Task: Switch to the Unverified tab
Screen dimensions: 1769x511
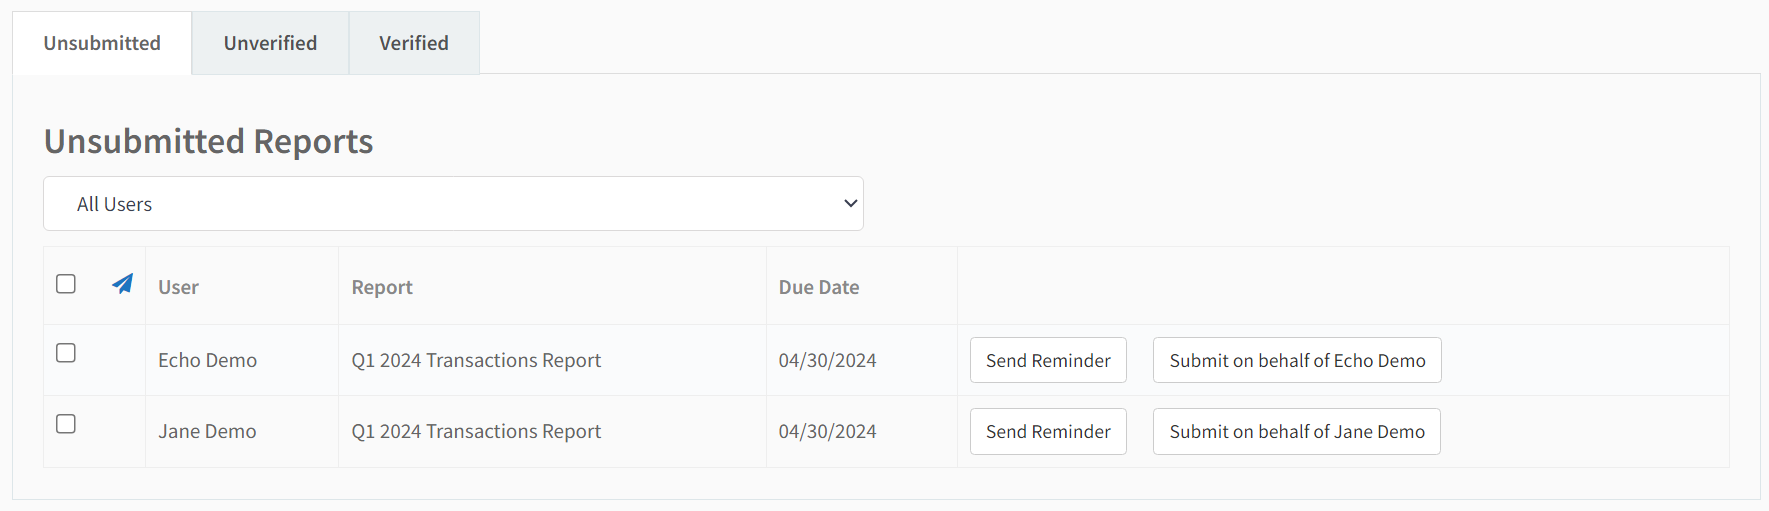Action: (270, 43)
